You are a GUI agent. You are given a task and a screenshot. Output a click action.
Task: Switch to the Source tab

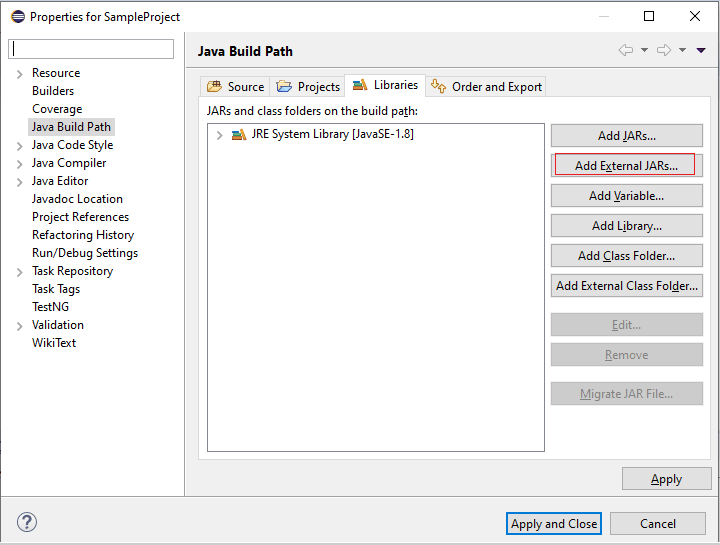236,87
